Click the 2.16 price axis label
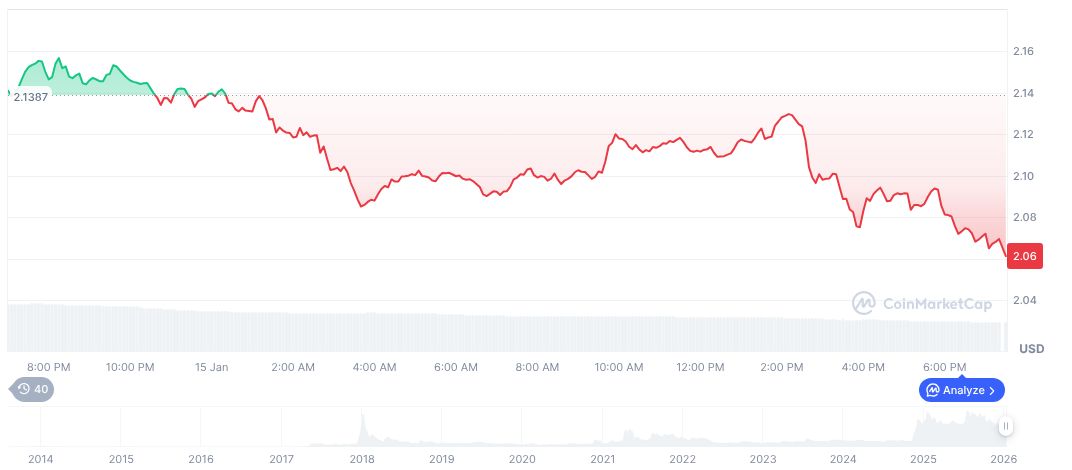This screenshot has height=470, width=1072. pos(1022,51)
